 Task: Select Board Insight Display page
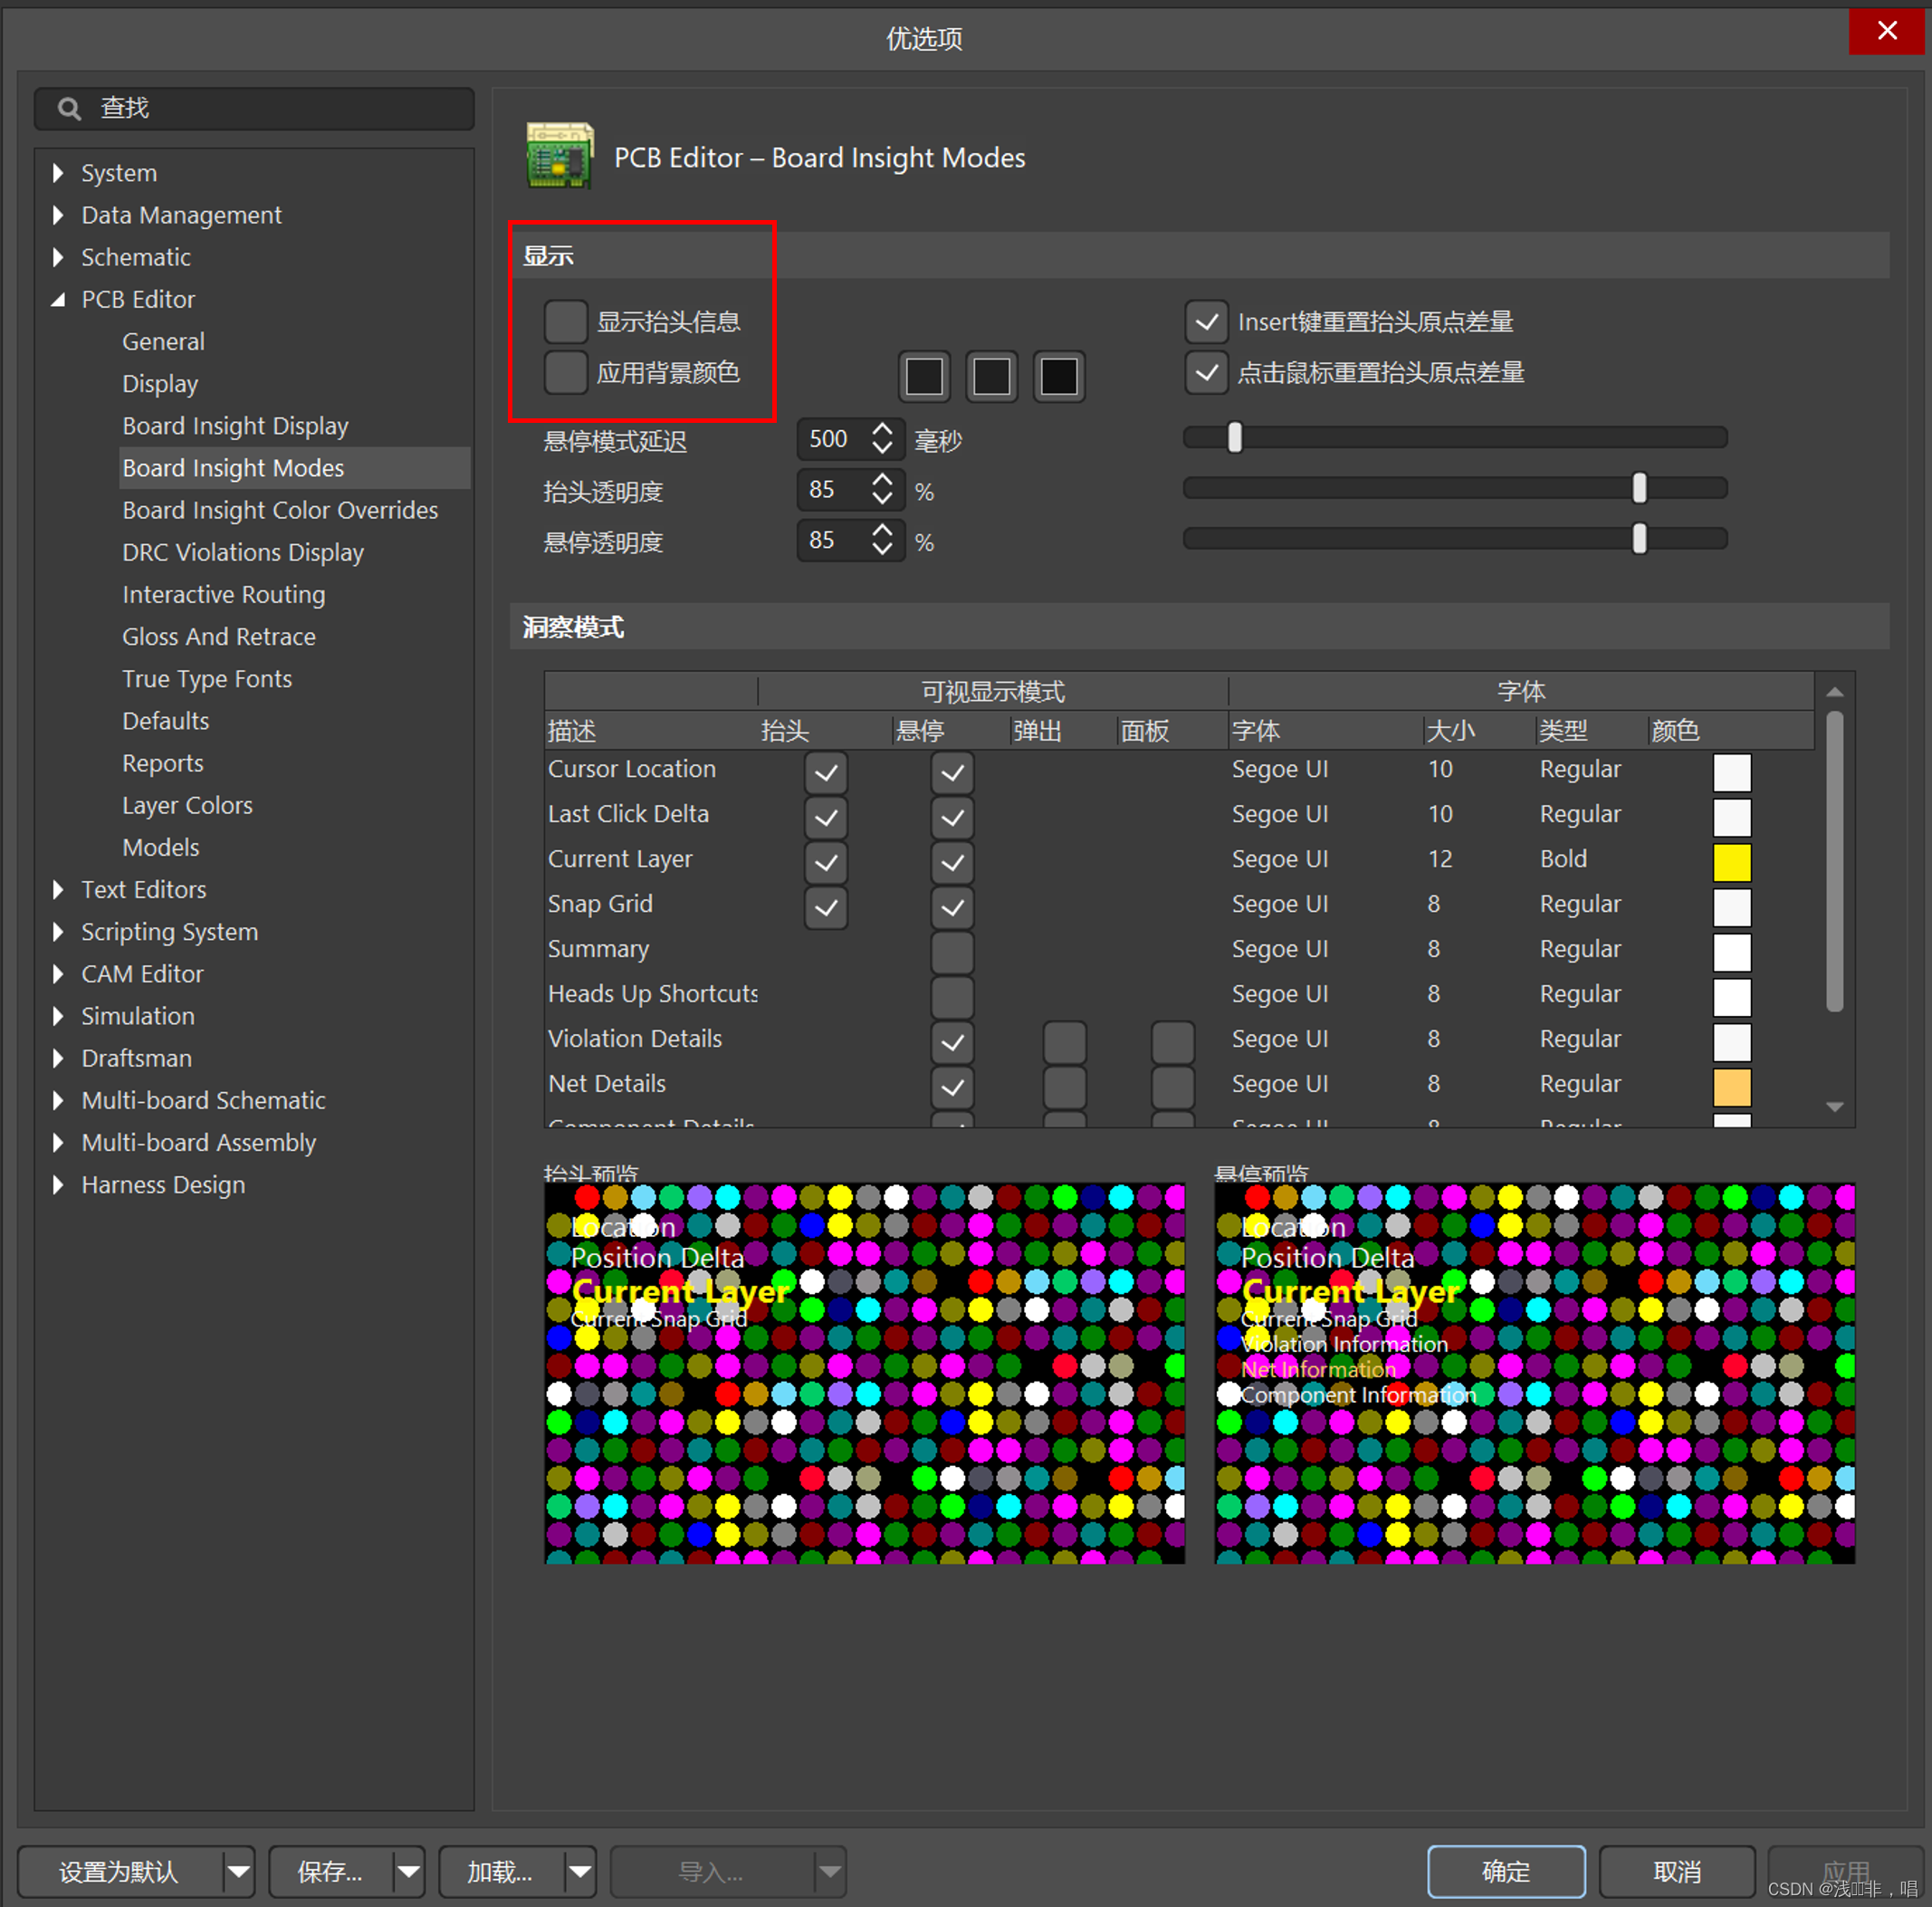pyautogui.click(x=235, y=426)
